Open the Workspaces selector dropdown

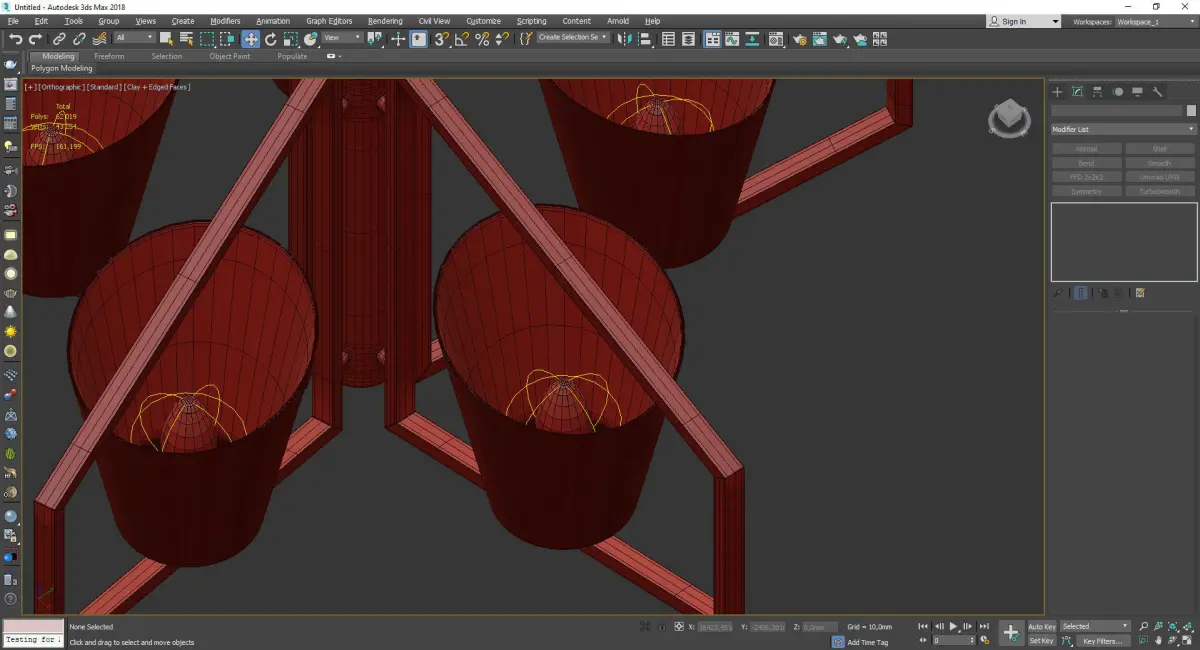pyautogui.click(x=1154, y=21)
